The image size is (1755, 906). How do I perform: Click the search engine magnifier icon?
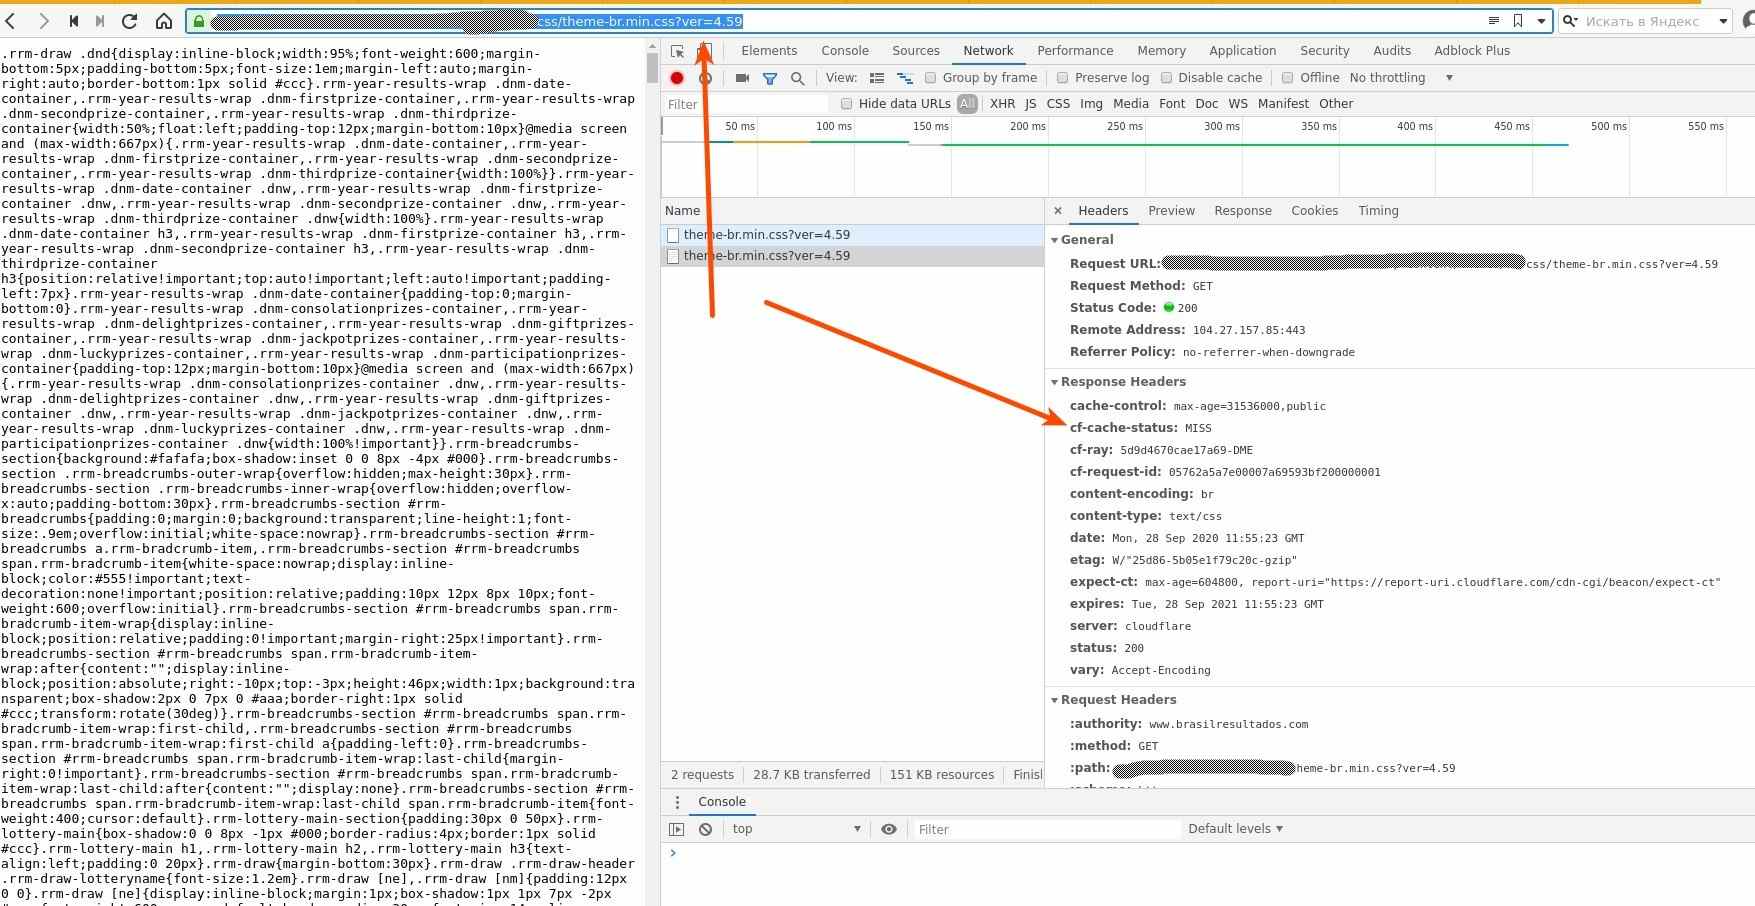click(x=1570, y=21)
